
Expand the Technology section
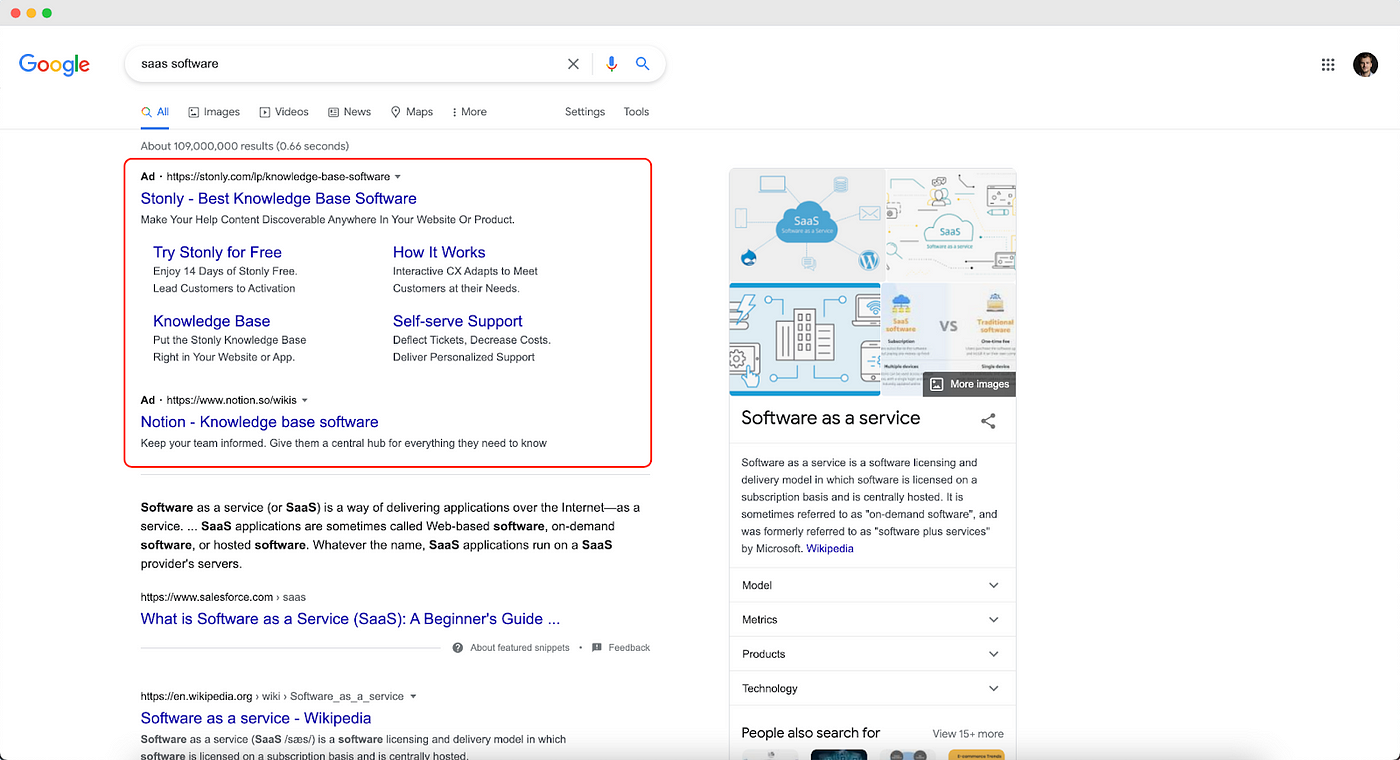click(x=873, y=688)
